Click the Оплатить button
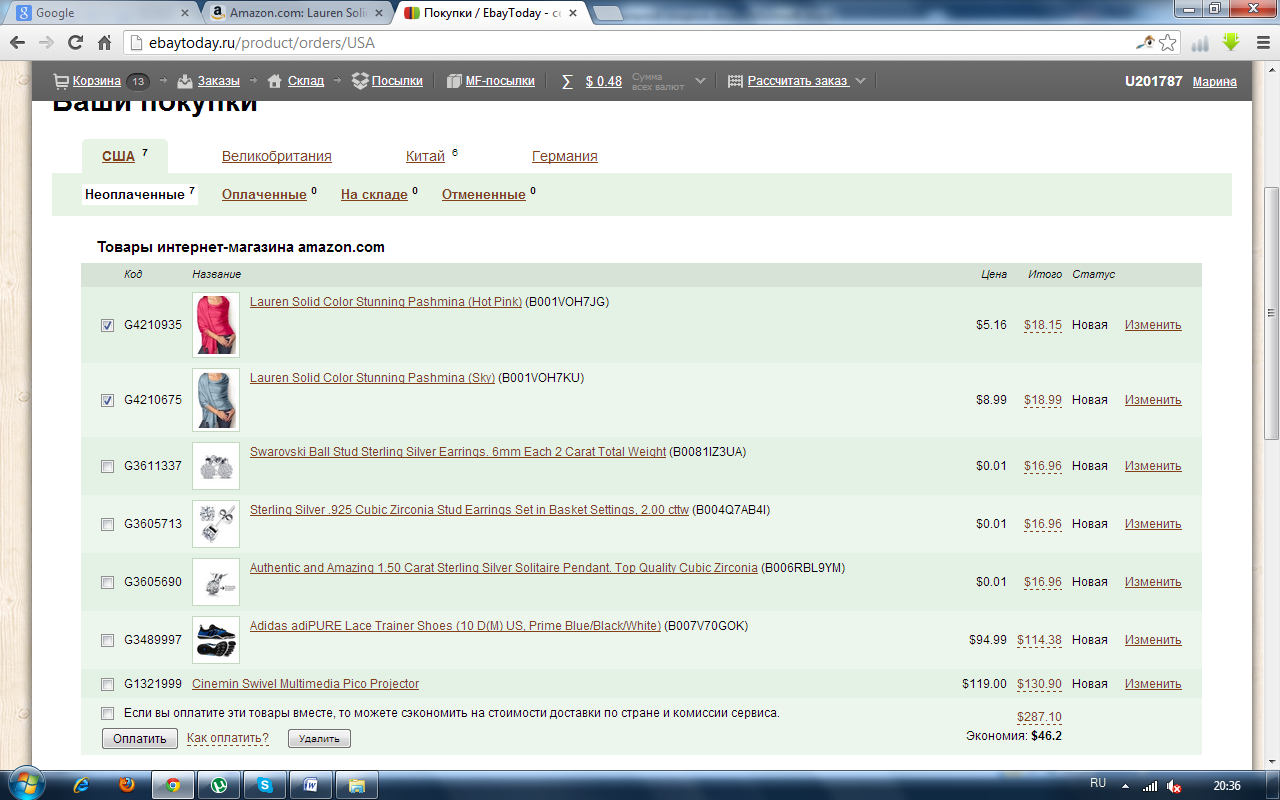The image size is (1280, 800). click(x=140, y=738)
